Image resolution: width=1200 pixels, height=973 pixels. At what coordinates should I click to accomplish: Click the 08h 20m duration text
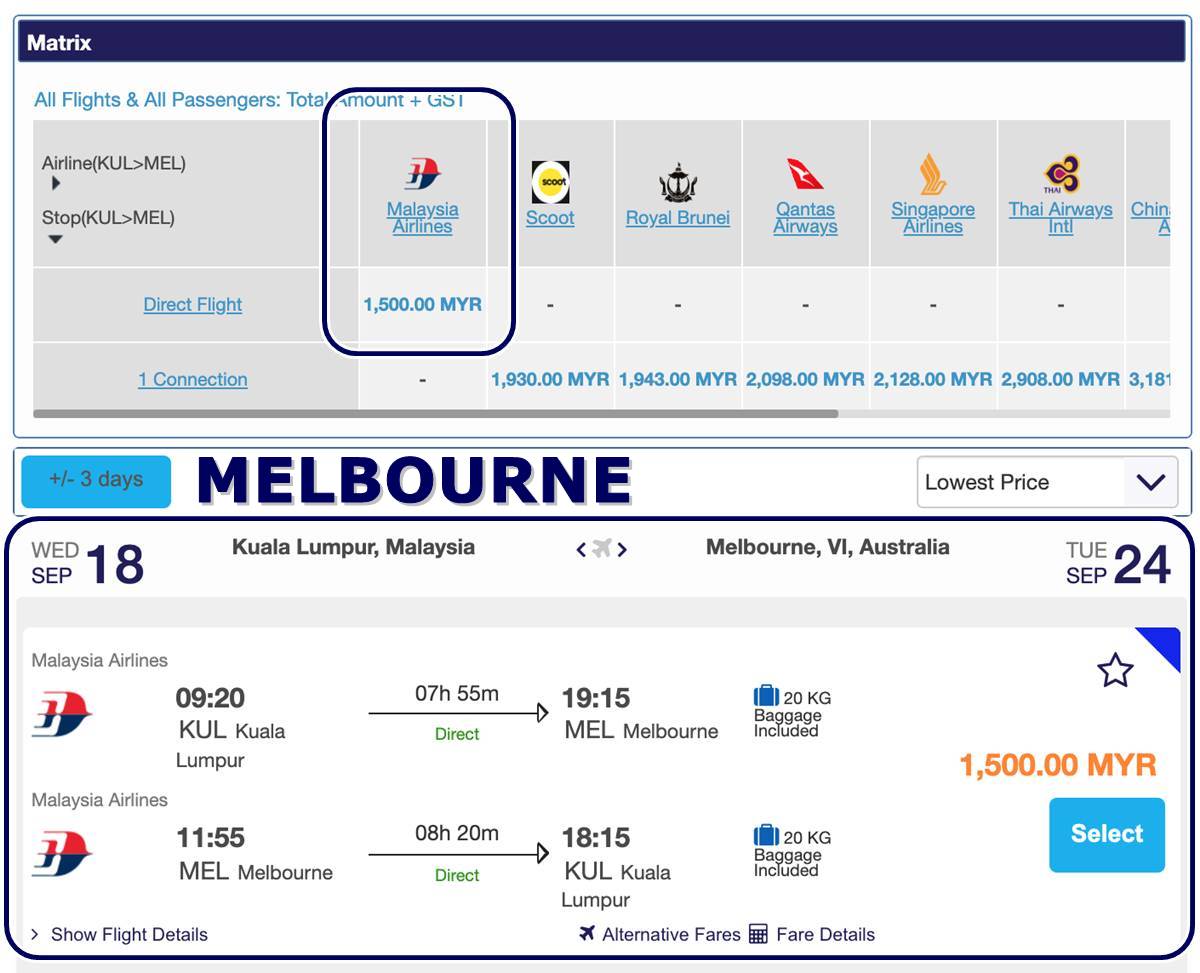click(x=457, y=833)
